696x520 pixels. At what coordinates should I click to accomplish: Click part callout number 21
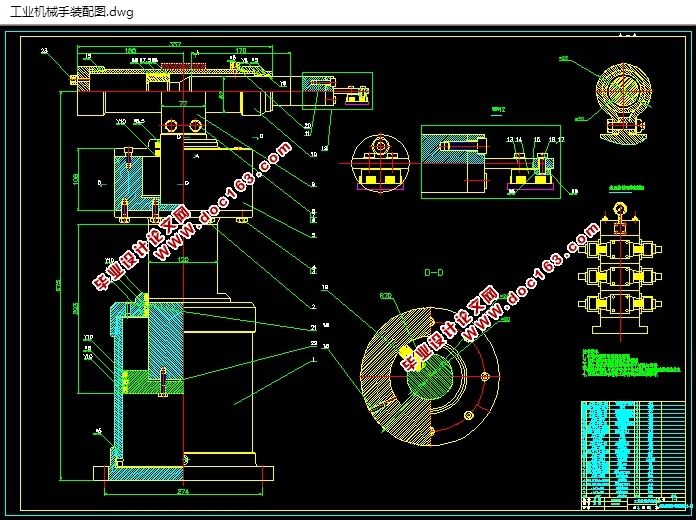click(x=313, y=328)
